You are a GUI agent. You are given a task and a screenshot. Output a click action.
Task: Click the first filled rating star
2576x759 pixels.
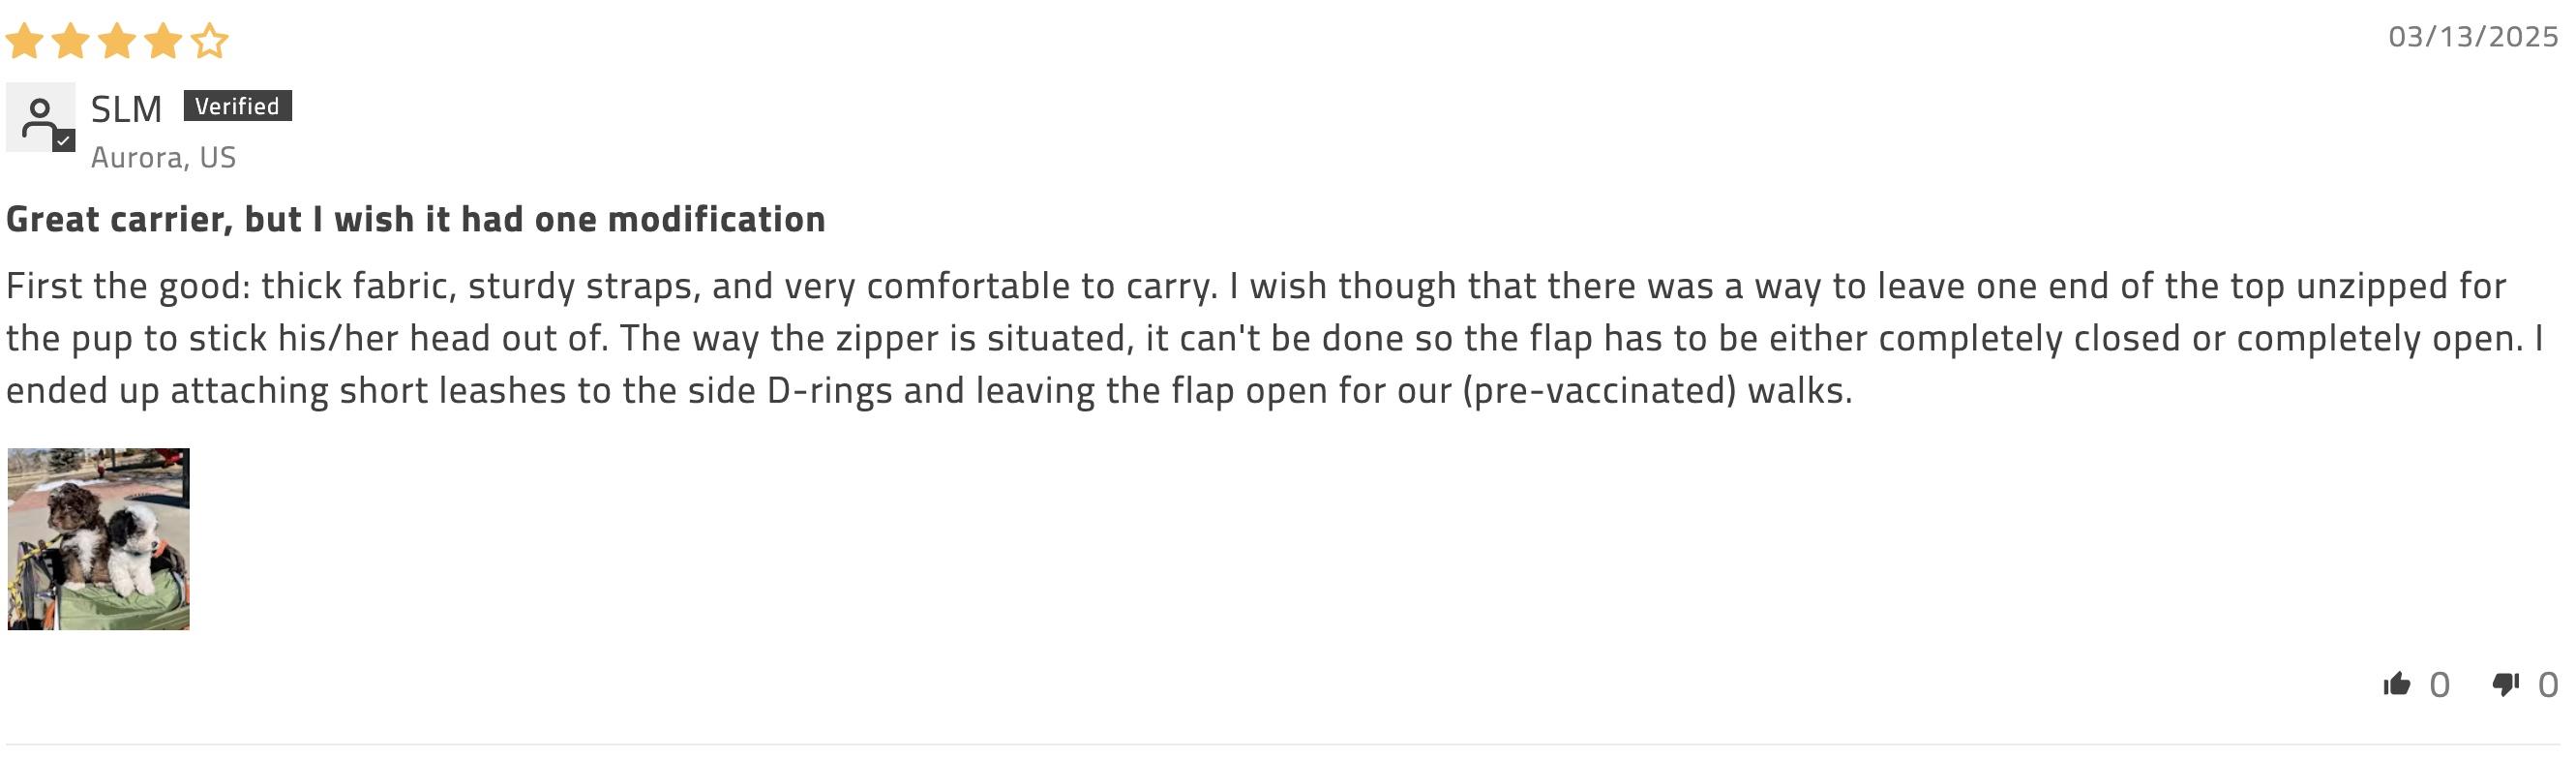pyautogui.click(x=24, y=41)
